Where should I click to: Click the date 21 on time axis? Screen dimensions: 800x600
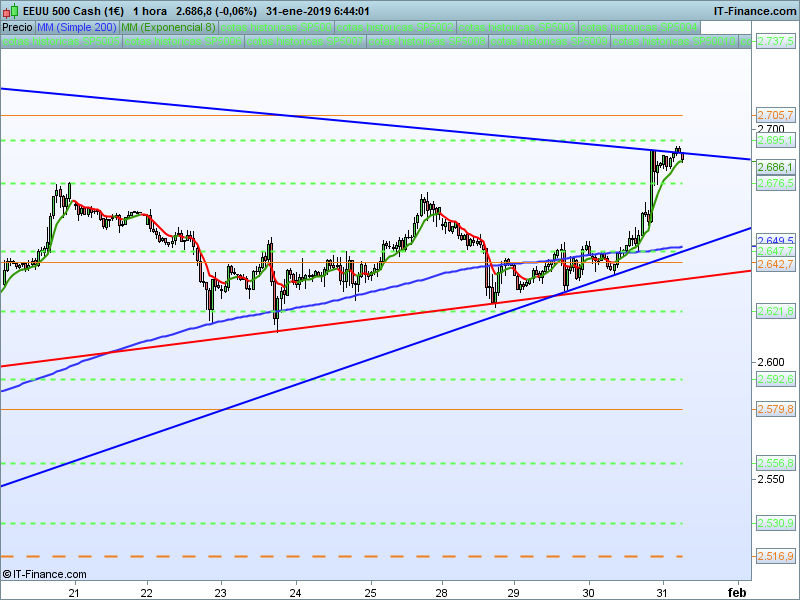[74, 593]
